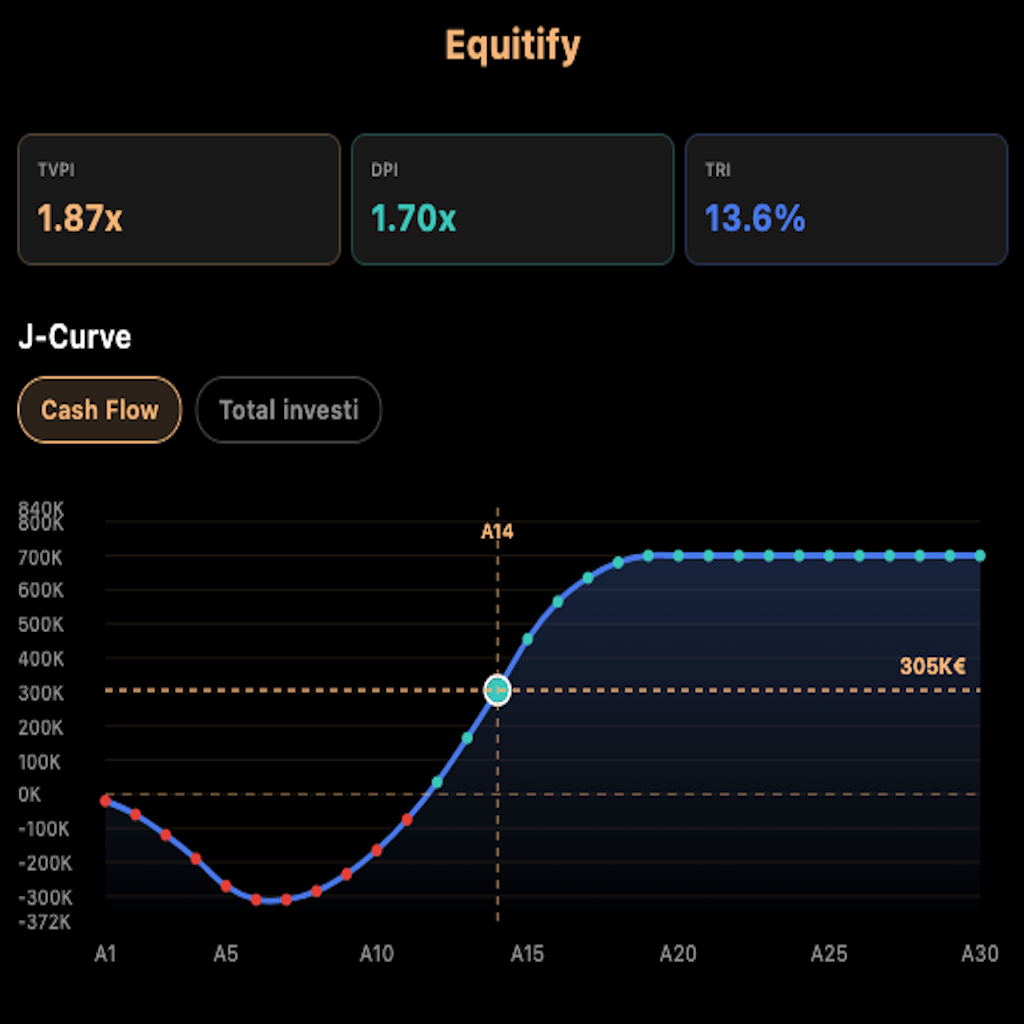Select the red data point near A10
The width and height of the screenshot is (1024, 1024).
click(x=377, y=851)
